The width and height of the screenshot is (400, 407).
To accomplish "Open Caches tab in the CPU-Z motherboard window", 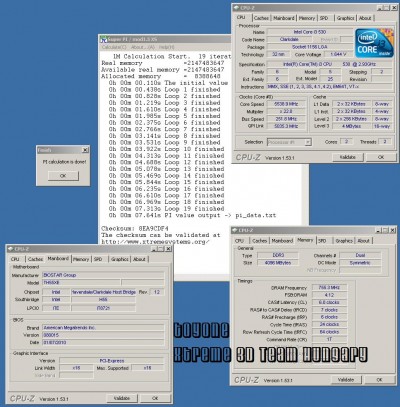I will point(35,259).
